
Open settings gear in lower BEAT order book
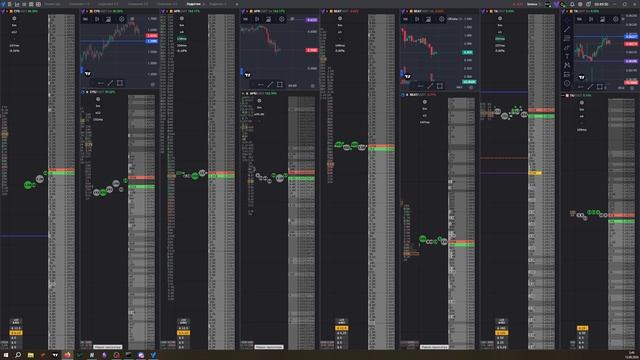coord(424,102)
